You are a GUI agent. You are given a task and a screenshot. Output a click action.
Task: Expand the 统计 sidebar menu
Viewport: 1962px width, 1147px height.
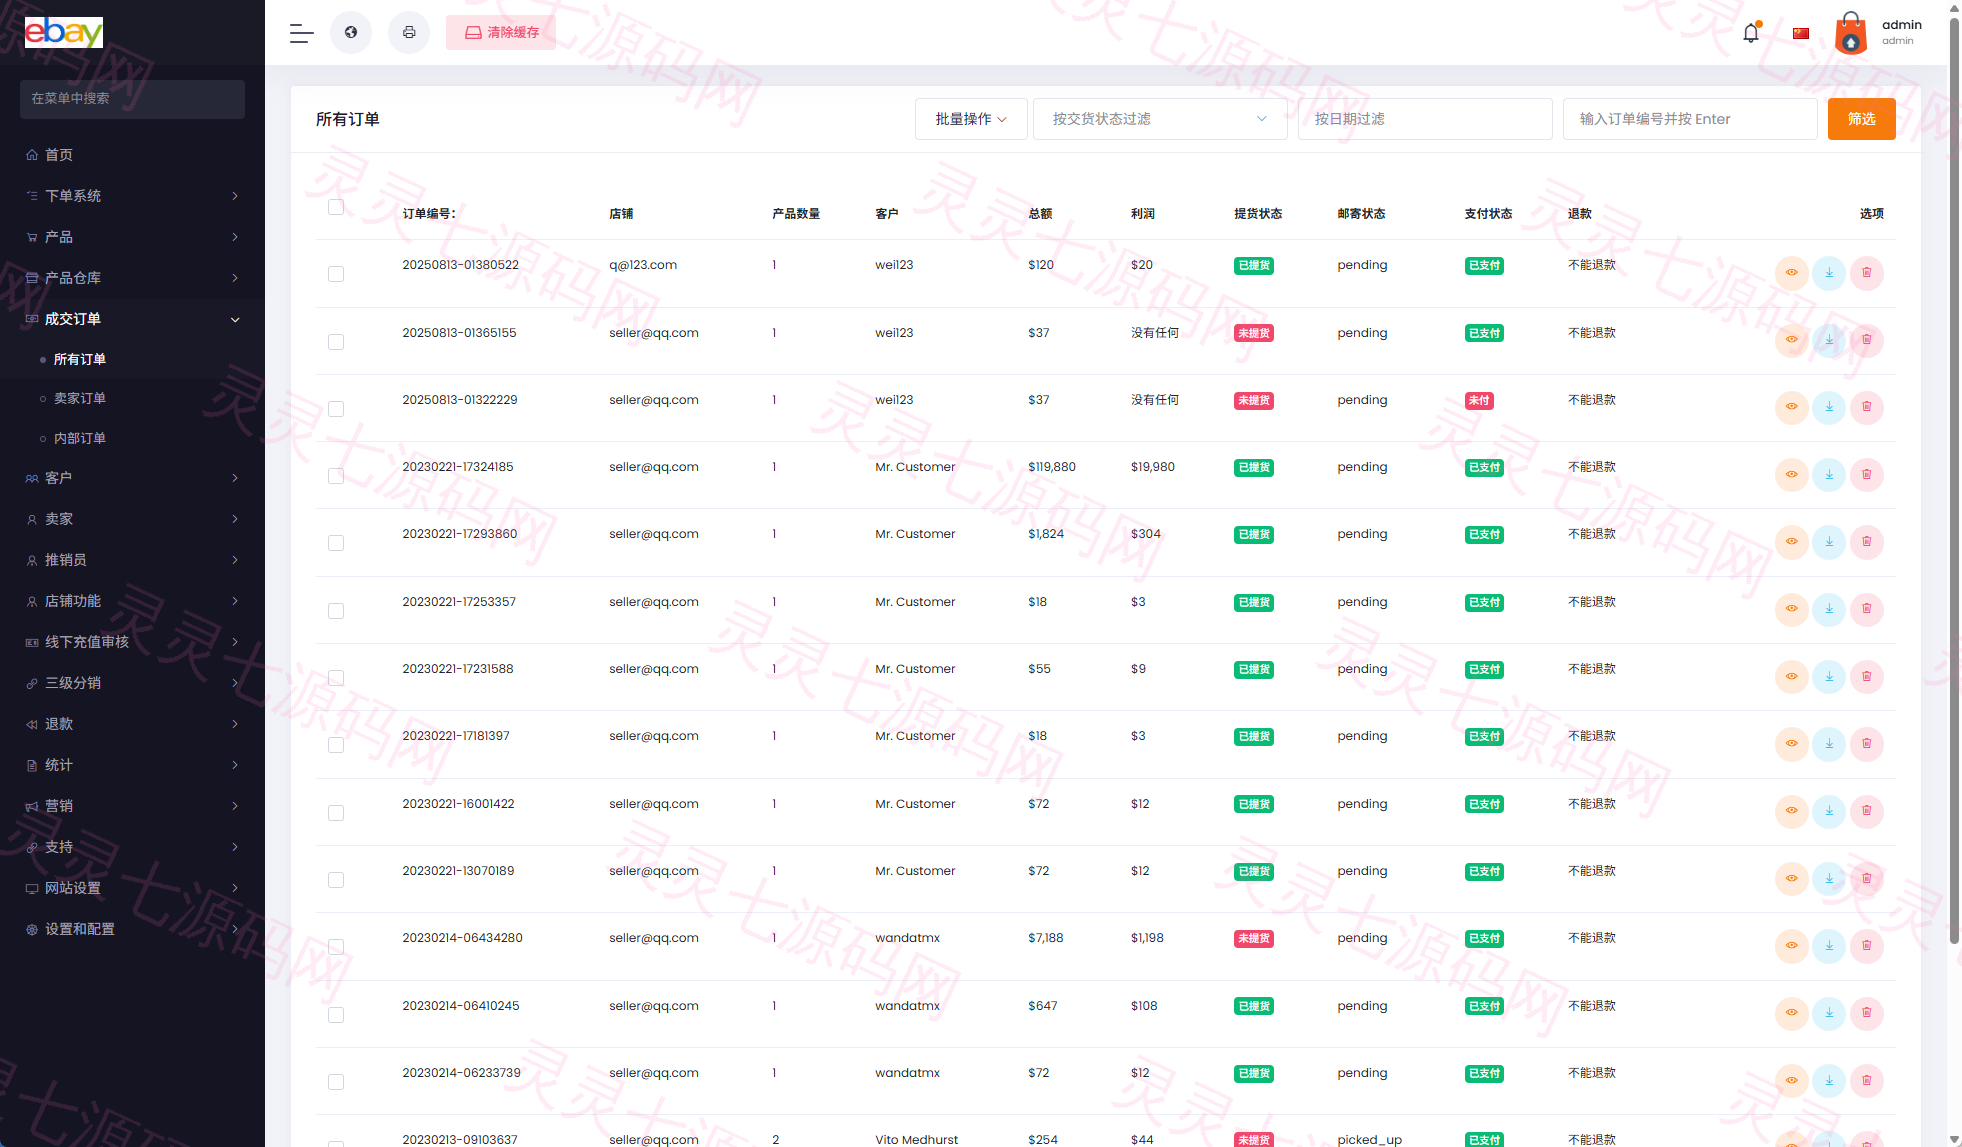pos(132,765)
